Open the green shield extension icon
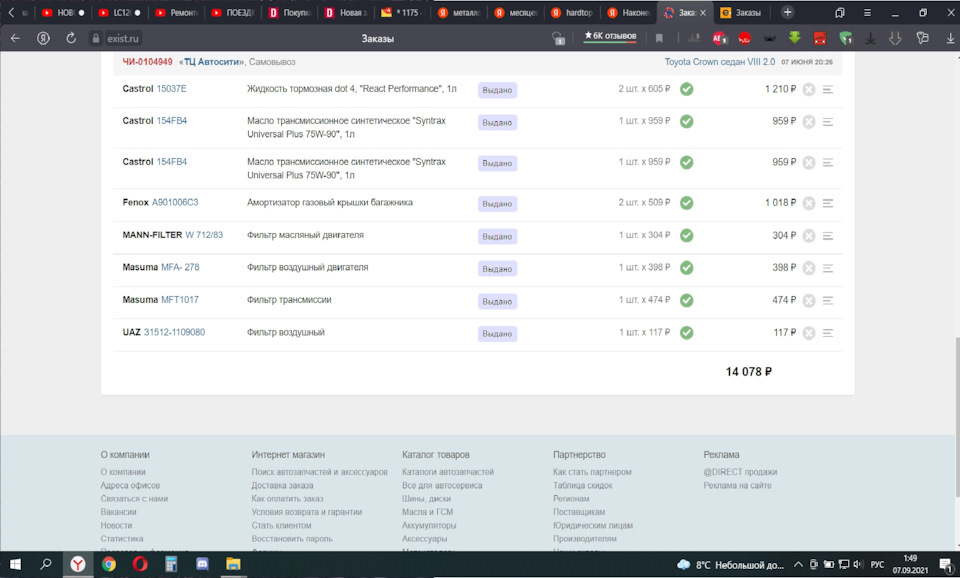960x578 pixels. 846,38
